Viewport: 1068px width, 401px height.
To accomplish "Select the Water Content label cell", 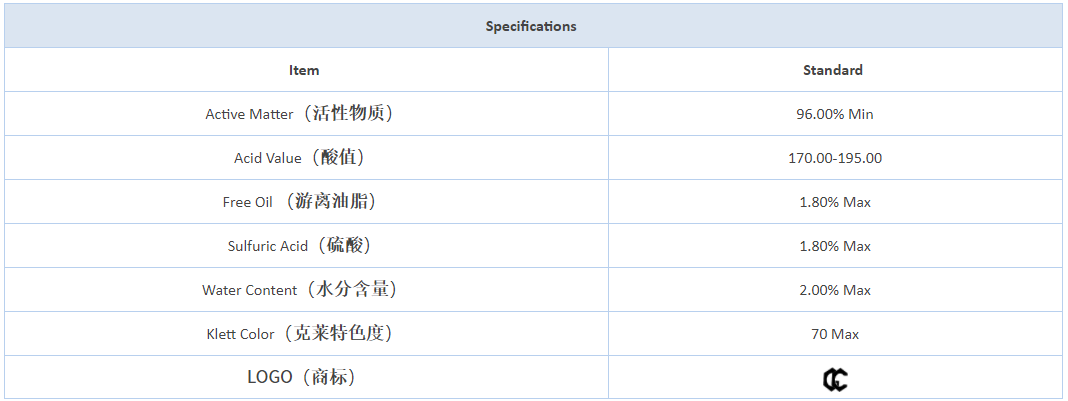I will pyautogui.click(x=307, y=289).
